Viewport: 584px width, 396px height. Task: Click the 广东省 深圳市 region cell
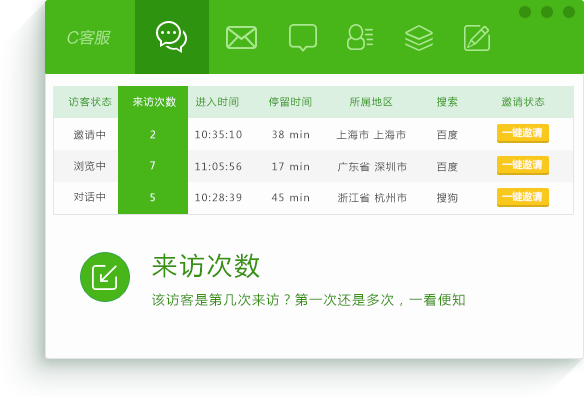[x=372, y=167]
